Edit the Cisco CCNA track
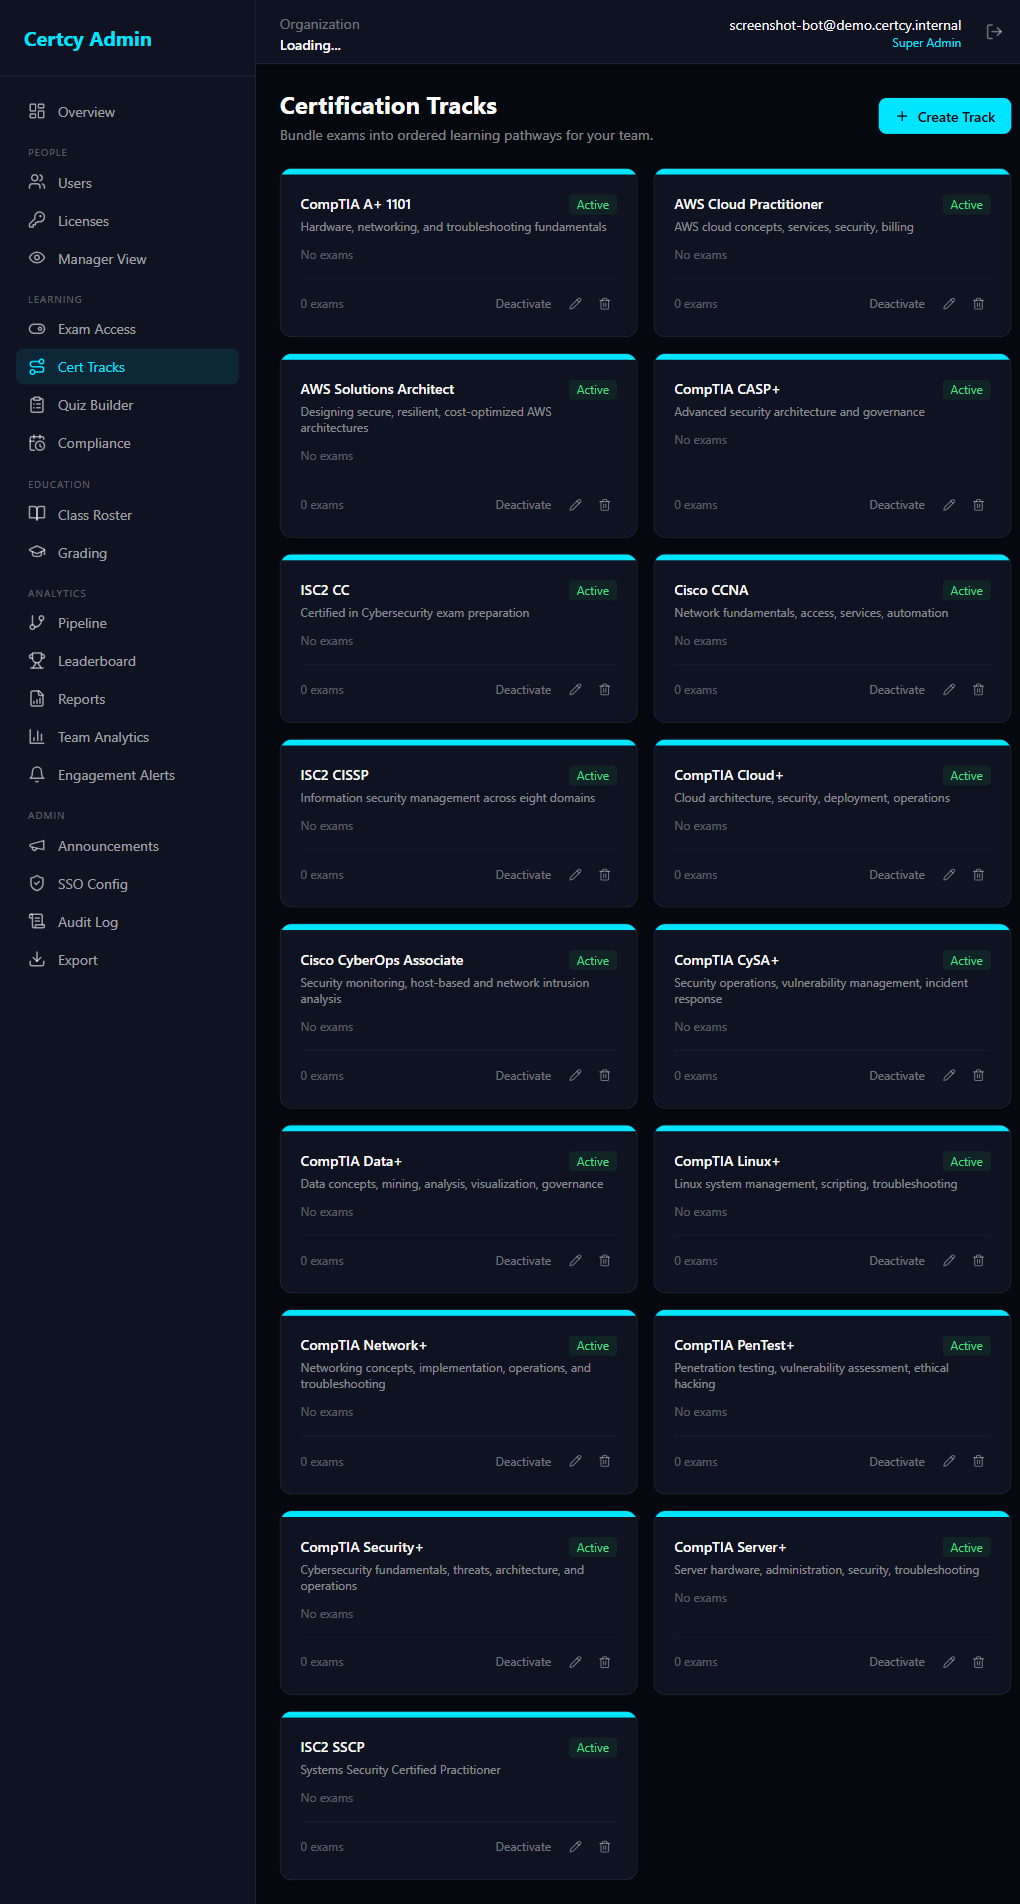Screen dimensions: 1020x1904 [x=949, y=690]
